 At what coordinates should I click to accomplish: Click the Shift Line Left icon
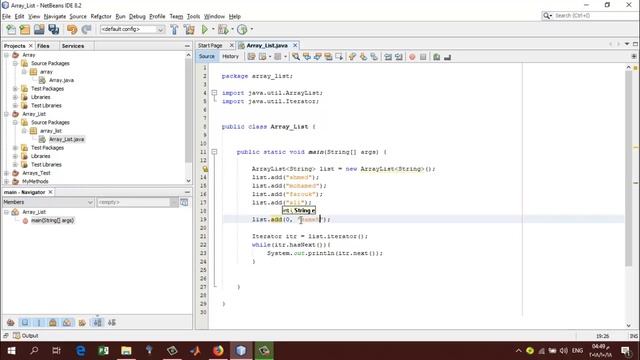[388, 57]
